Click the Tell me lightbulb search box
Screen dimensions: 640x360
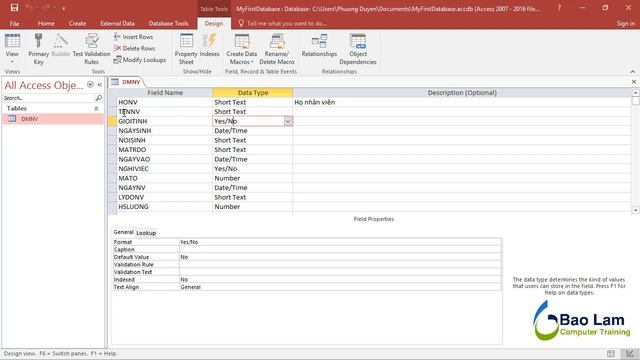[x=282, y=23]
